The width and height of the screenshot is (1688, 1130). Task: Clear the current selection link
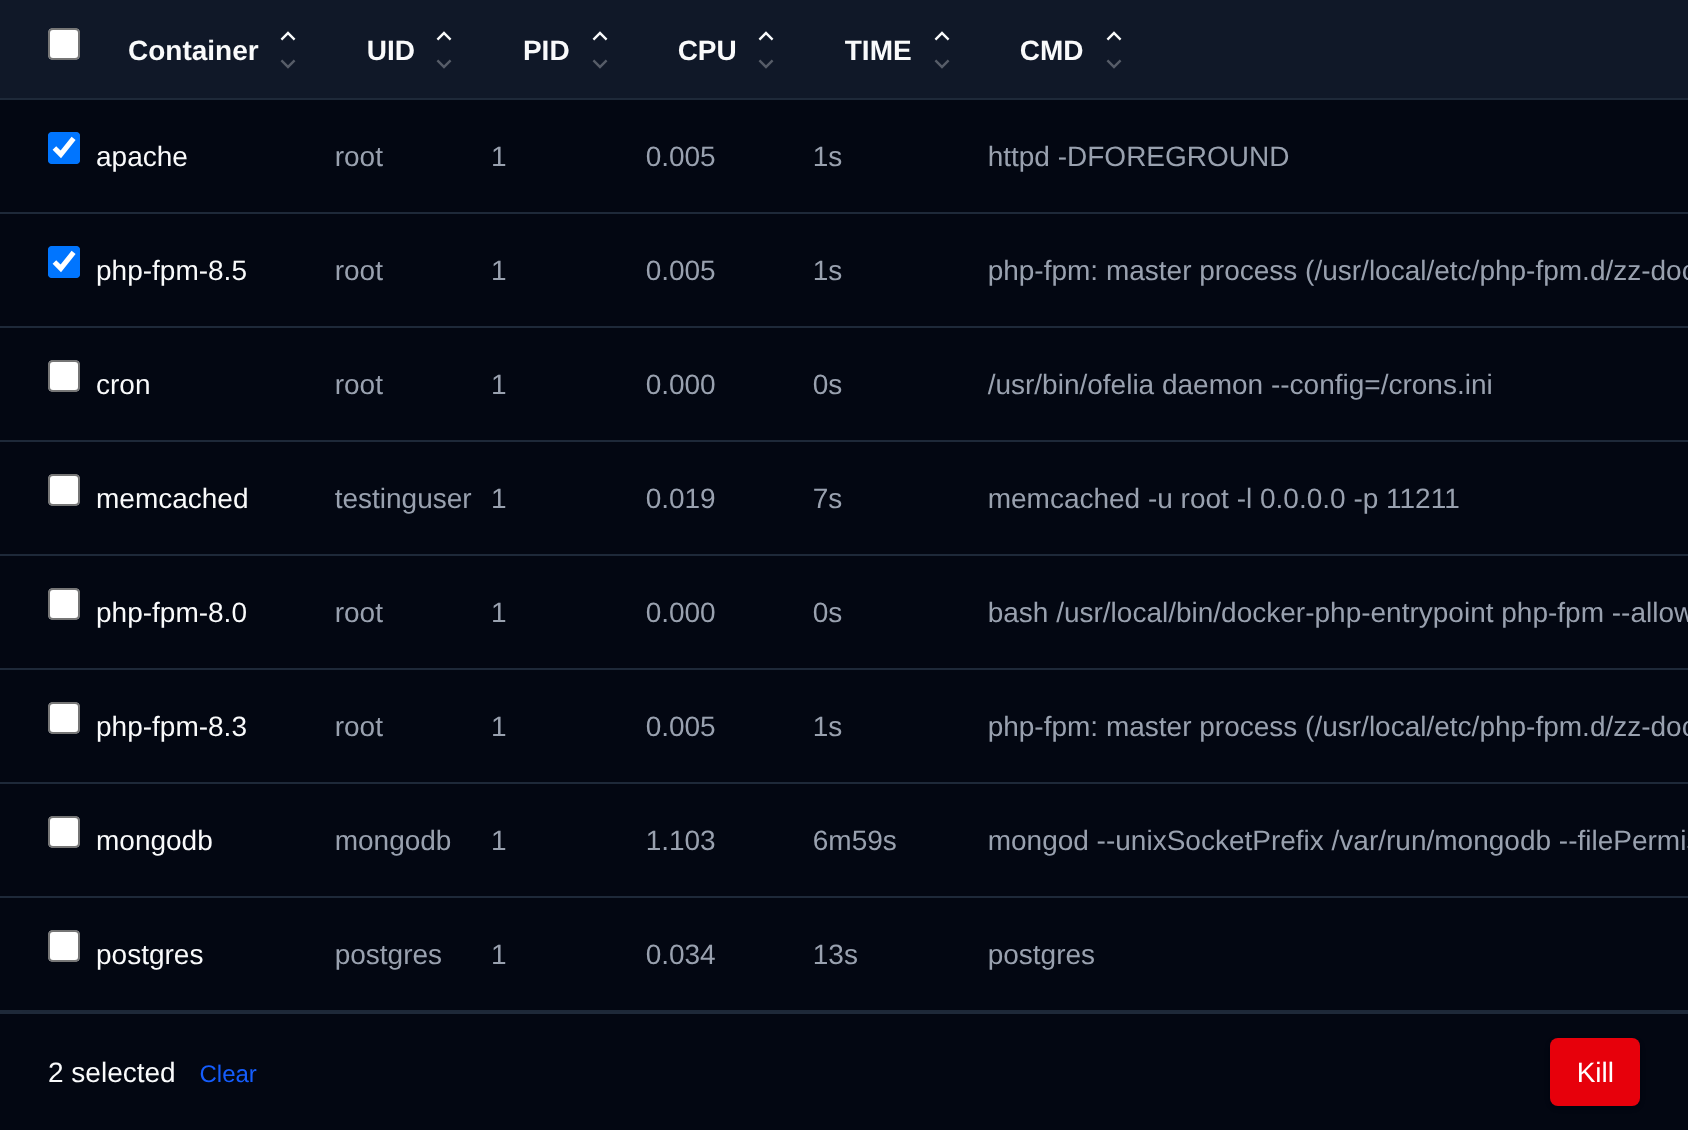coord(228,1074)
